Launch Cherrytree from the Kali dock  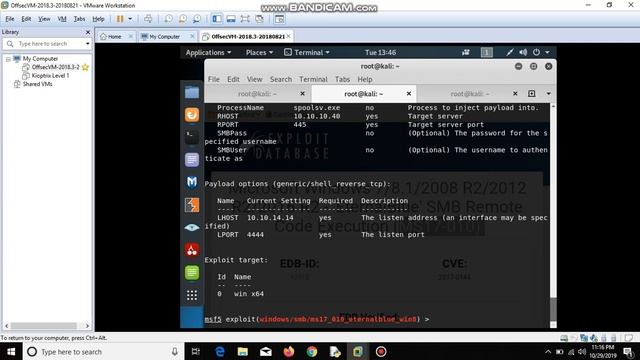coord(192,250)
